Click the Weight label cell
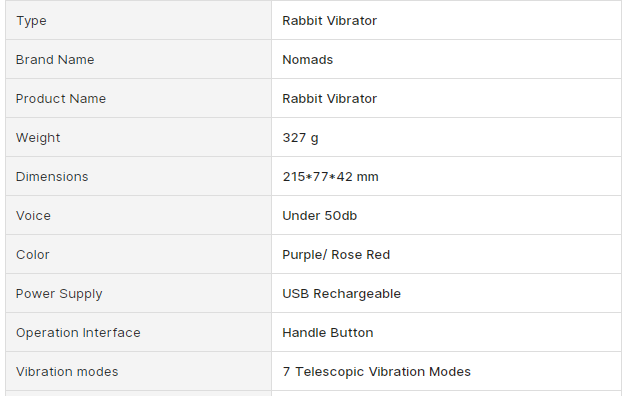This screenshot has height=396, width=629. (138, 137)
